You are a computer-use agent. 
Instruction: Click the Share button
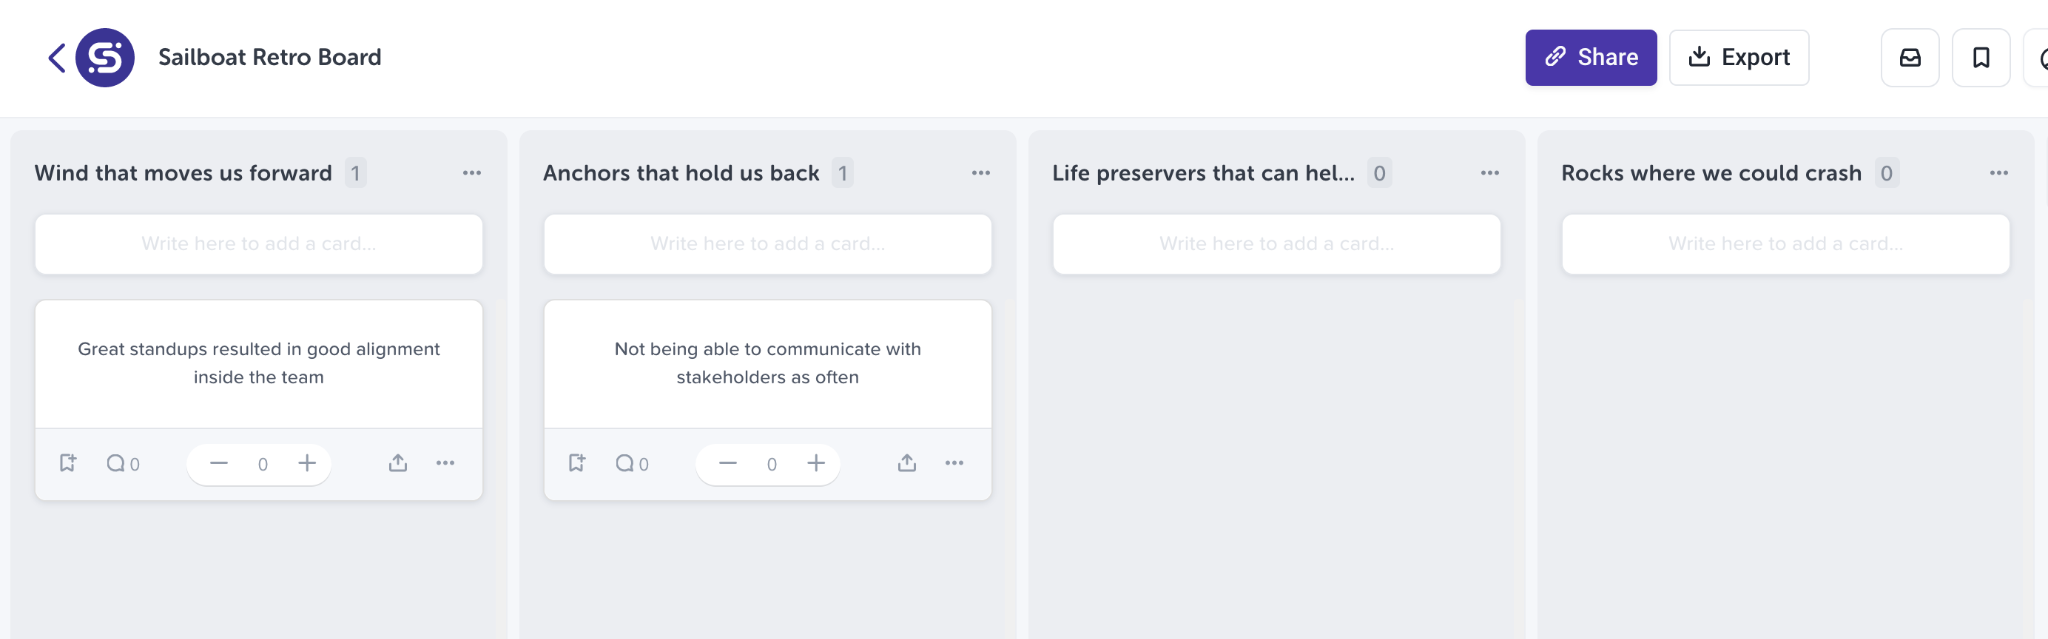[1590, 57]
